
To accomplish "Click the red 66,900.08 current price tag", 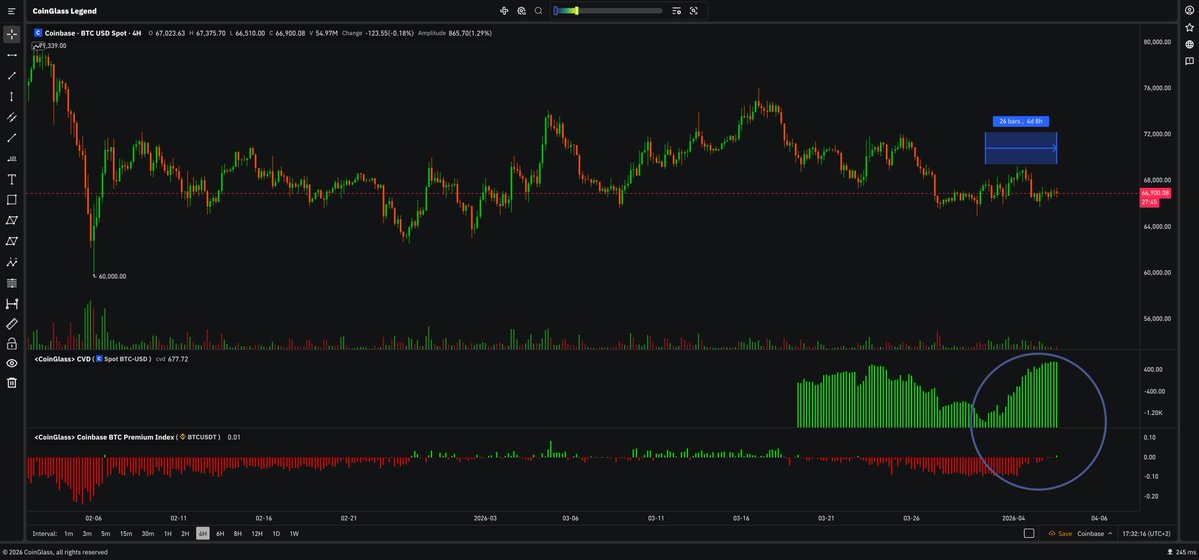I will click(1156, 194).
